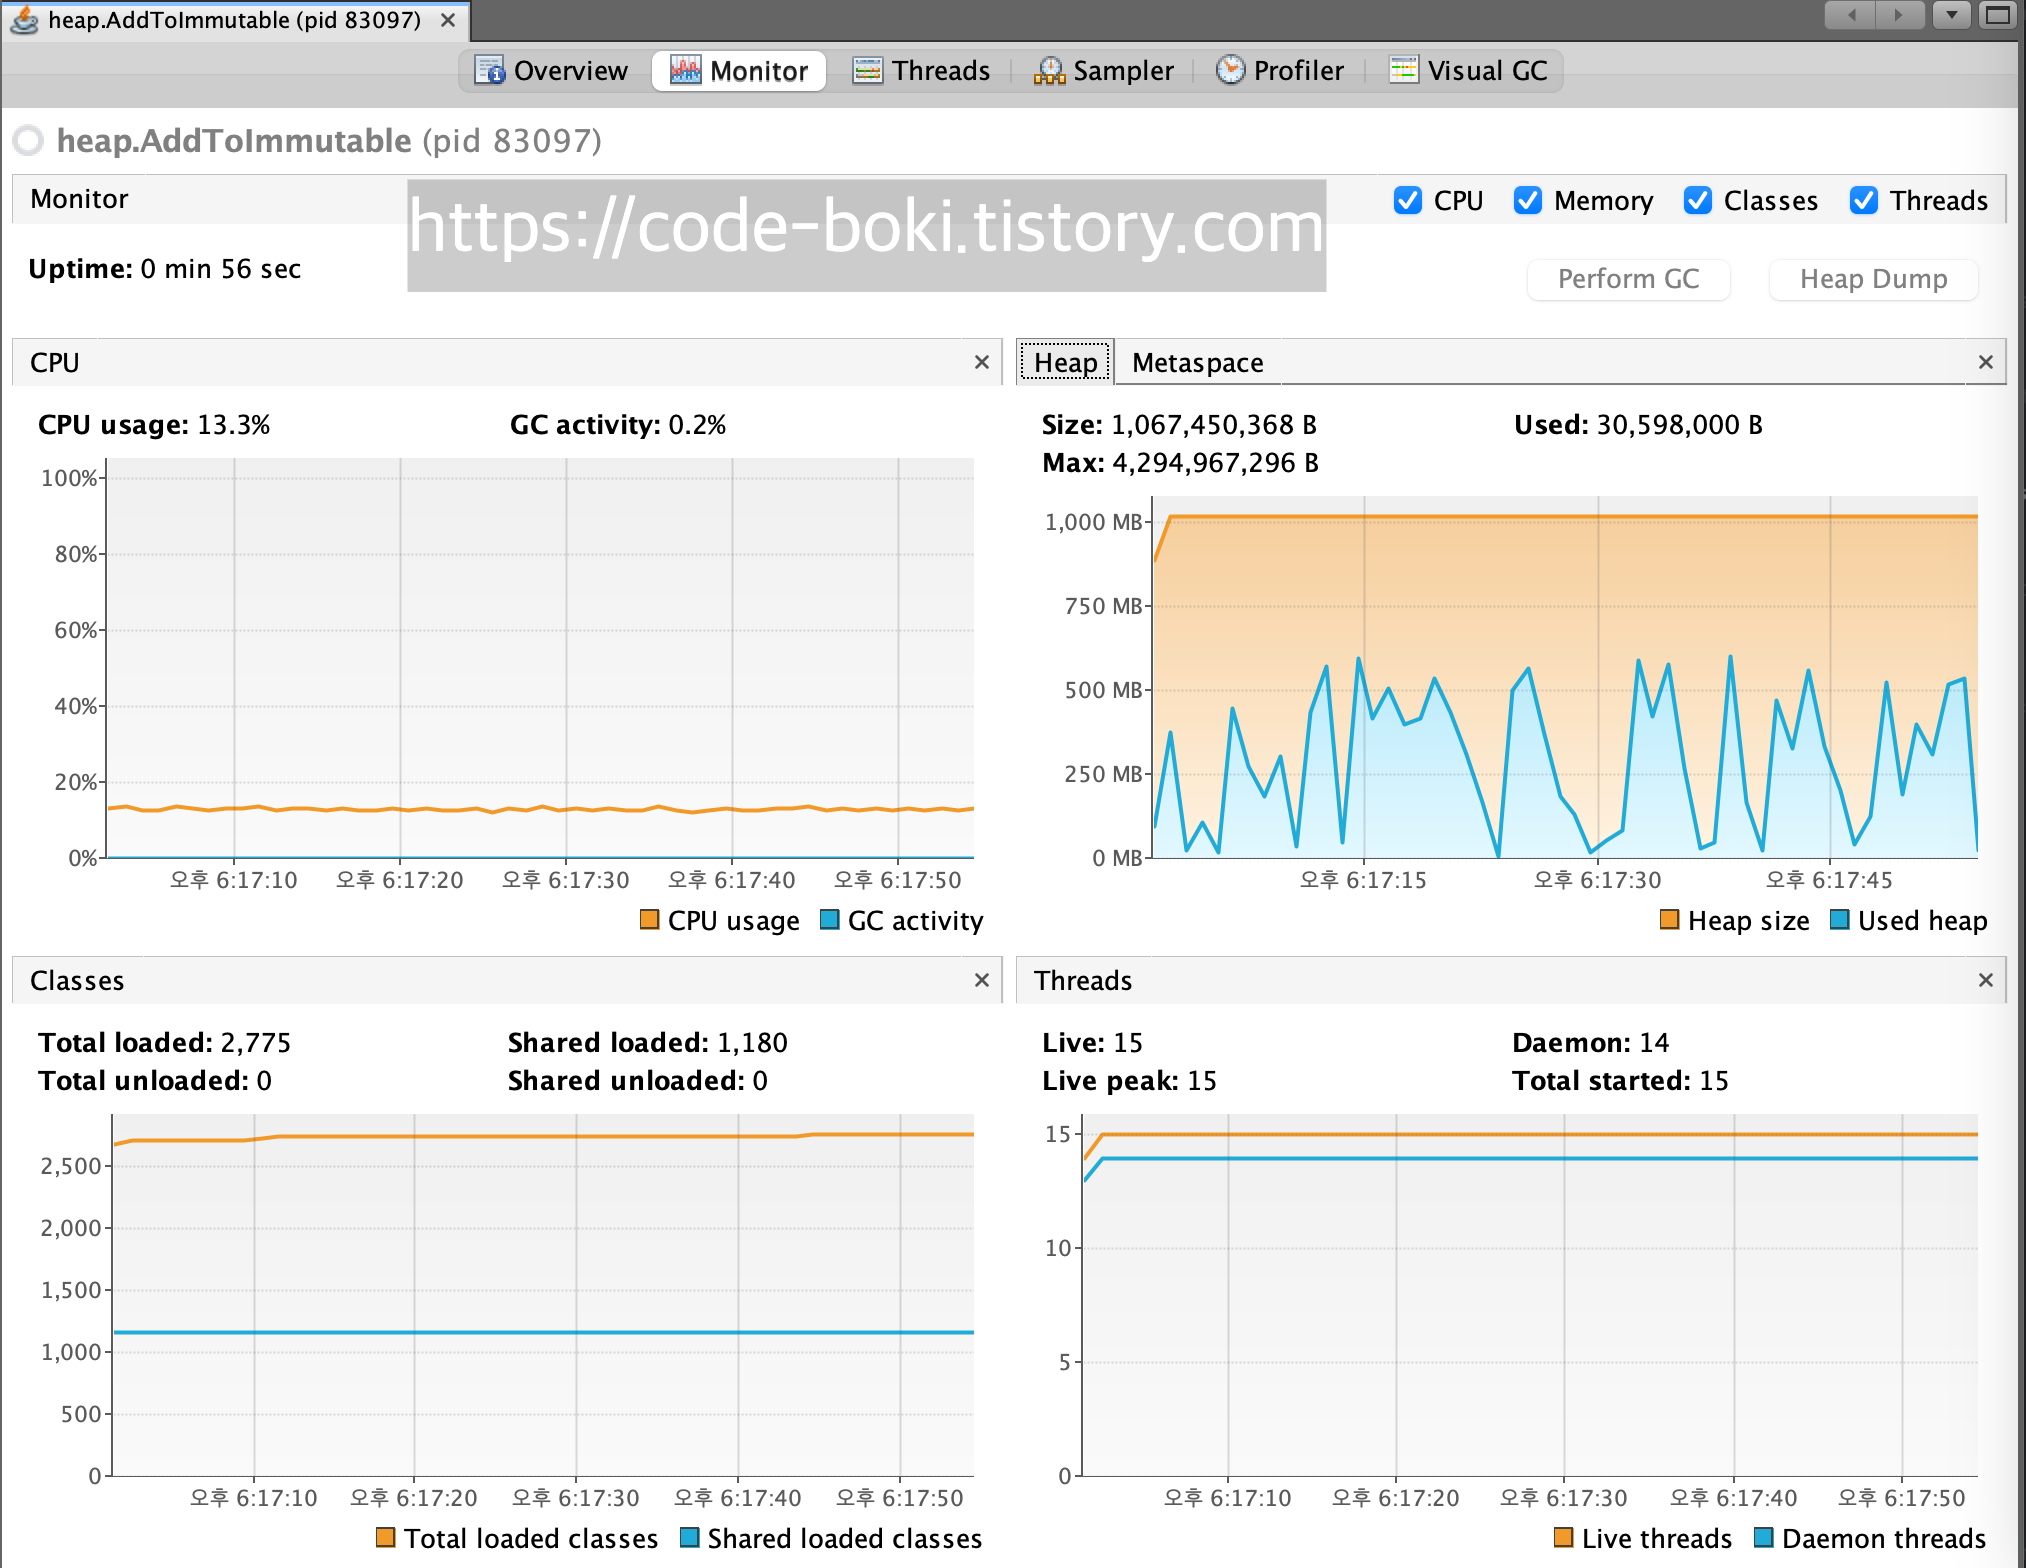Close the Classes graph panel

pos(981,980)
